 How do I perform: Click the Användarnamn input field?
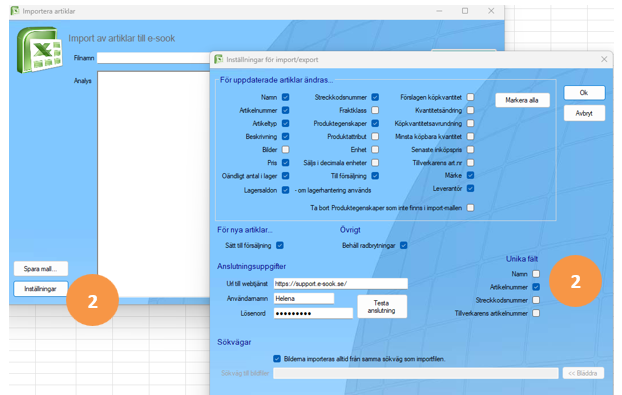click(304, 299)
